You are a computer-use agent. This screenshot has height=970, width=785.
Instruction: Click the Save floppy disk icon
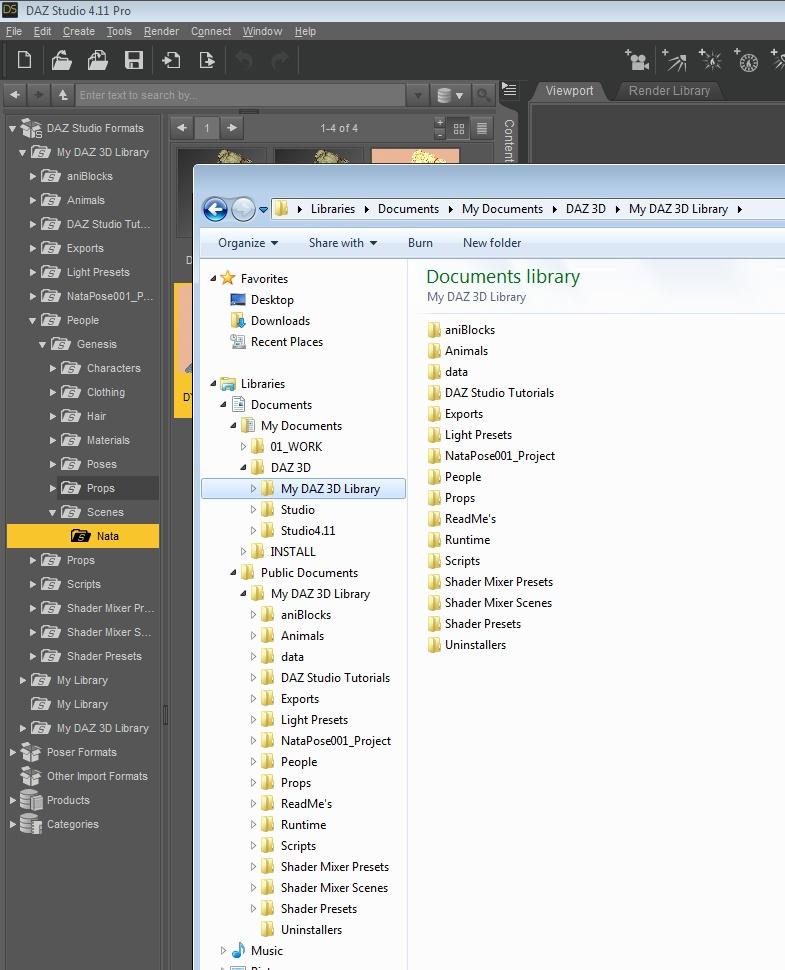(x=134, y=60)
